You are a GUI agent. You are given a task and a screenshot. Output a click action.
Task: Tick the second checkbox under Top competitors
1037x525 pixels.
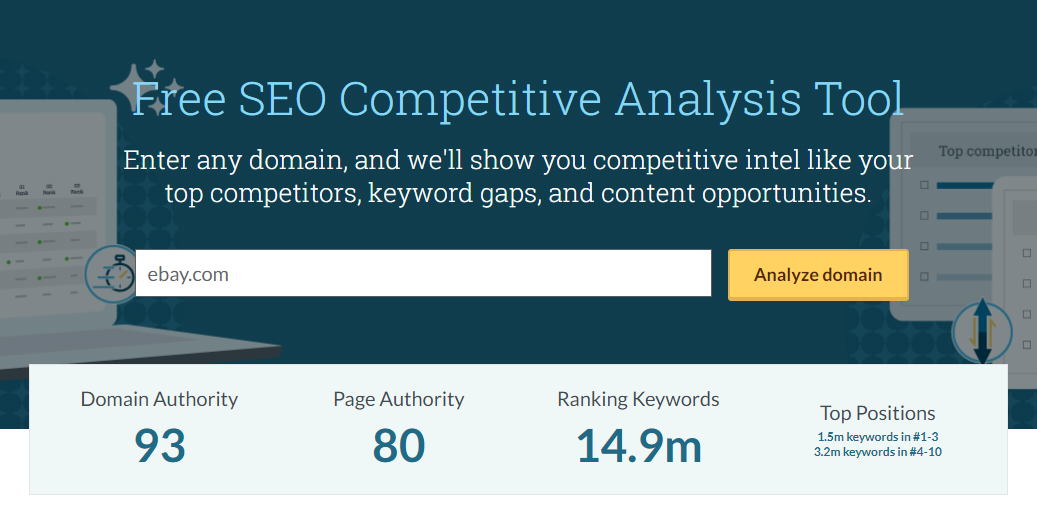924,215
